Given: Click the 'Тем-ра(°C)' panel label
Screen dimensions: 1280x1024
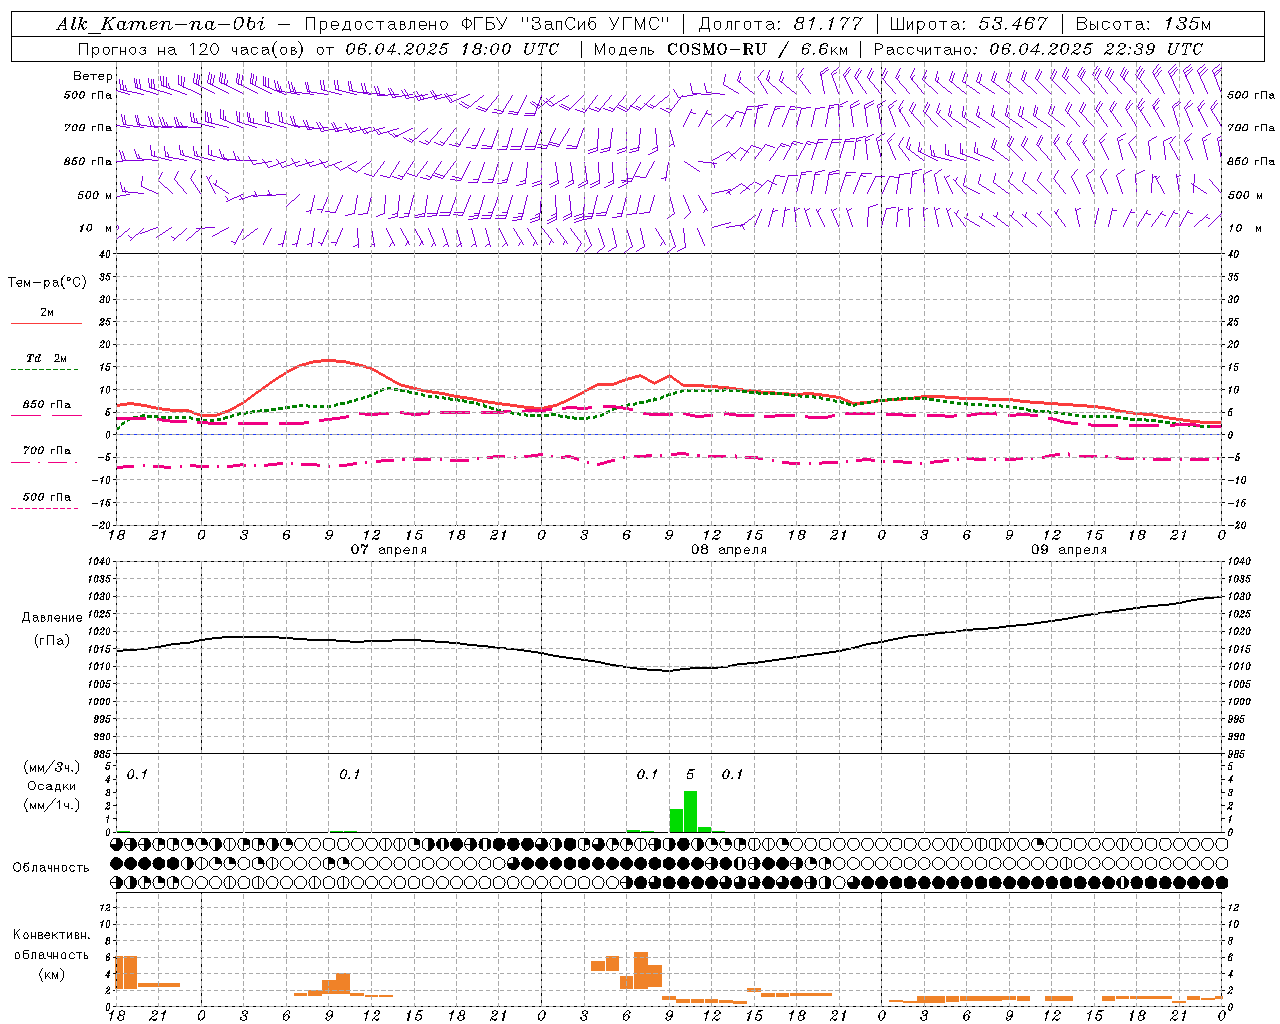Looking at the screenshot, I should [x=47, y=283].
